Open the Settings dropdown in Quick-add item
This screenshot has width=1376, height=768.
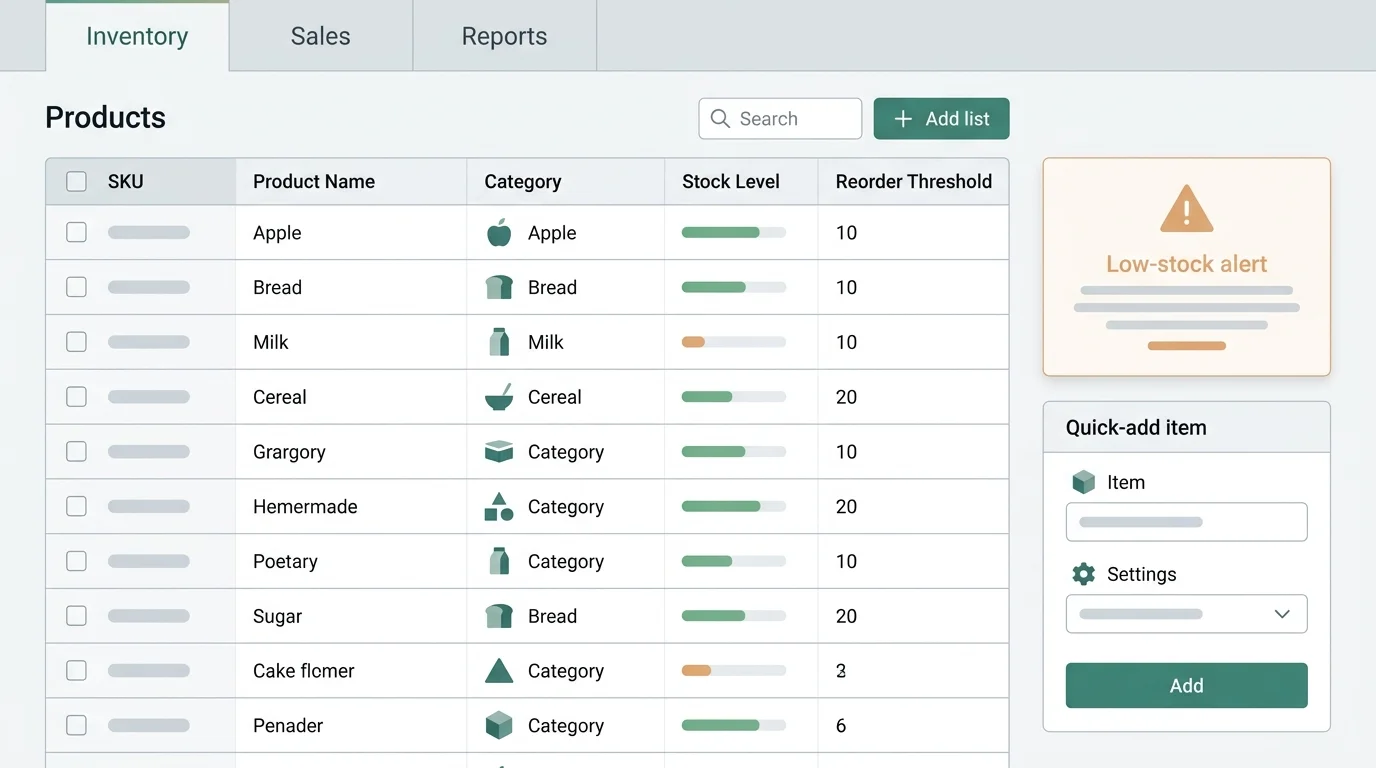coord(1187,614)
